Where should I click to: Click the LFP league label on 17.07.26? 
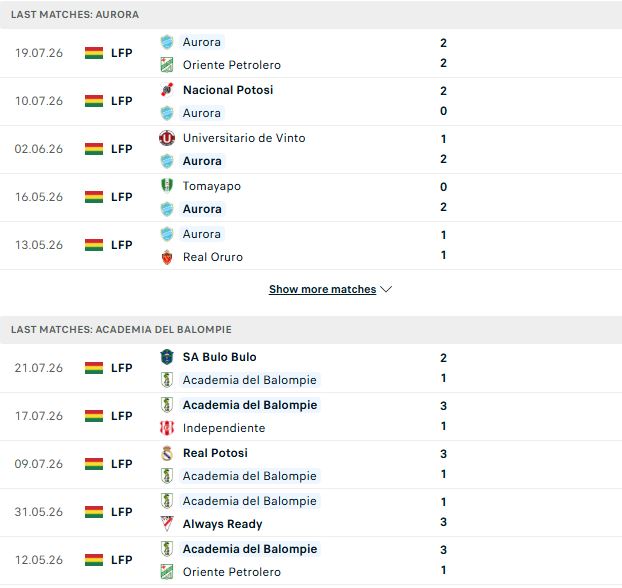[121, 416]
